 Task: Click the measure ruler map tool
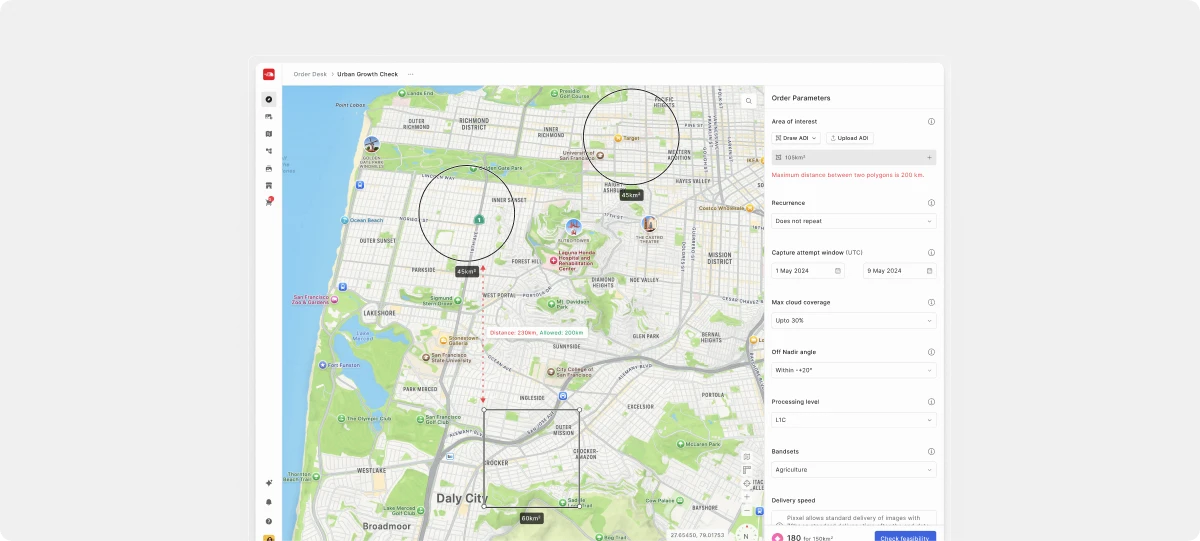(747, 470)
